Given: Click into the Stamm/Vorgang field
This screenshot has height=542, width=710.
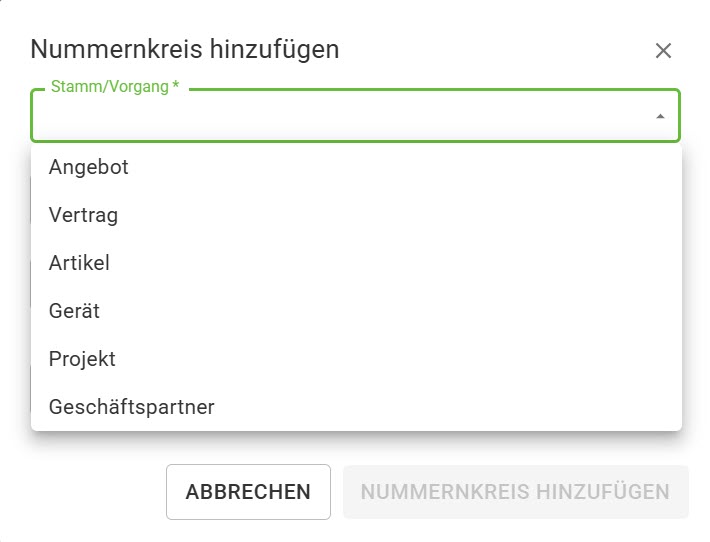Looking at the screenshot, I should [x=340, y=117].
